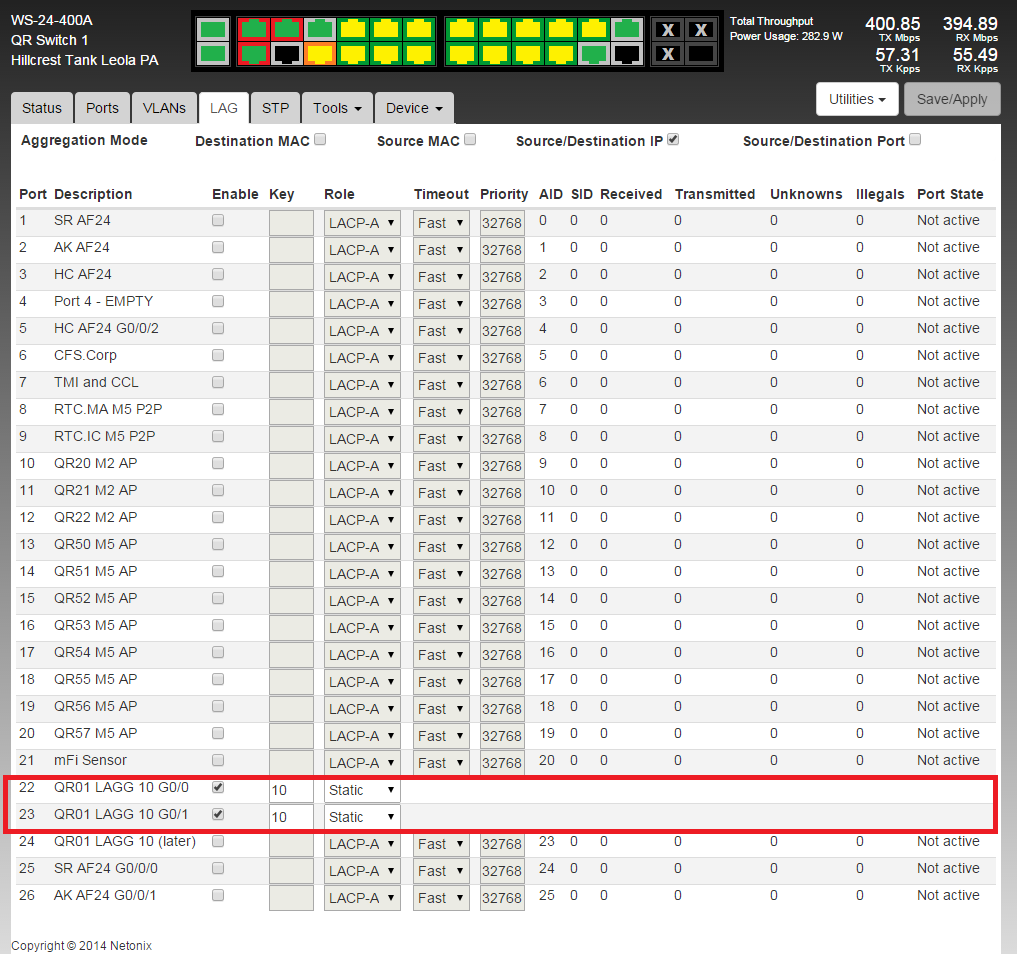Click the black port icon in left port group
This screenshot has width=1017, height=954.
point(287,54)
